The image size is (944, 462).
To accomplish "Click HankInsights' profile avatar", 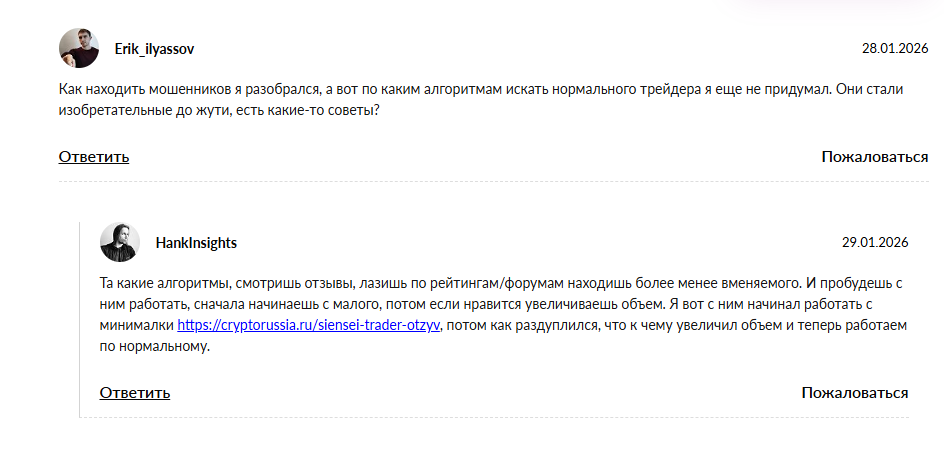I will click(x=120, y=242).
